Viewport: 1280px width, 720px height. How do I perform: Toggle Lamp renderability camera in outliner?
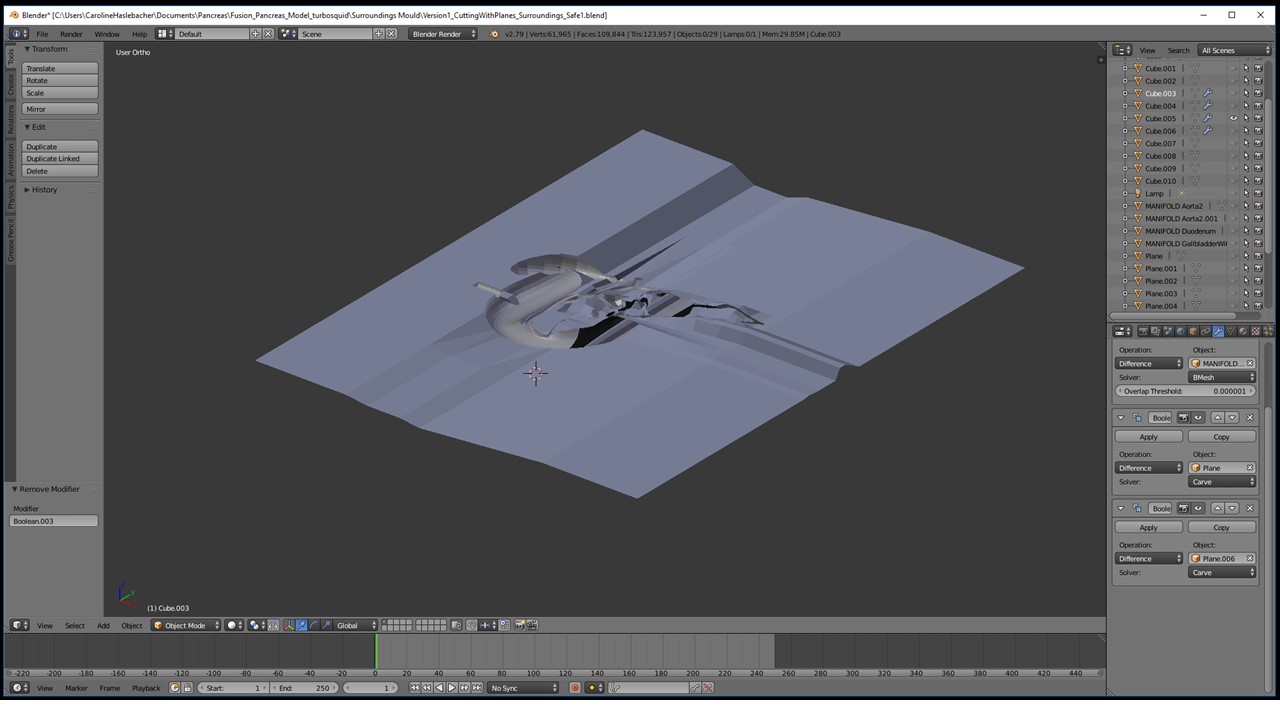pyautogui.click(x=1258, y=193)
